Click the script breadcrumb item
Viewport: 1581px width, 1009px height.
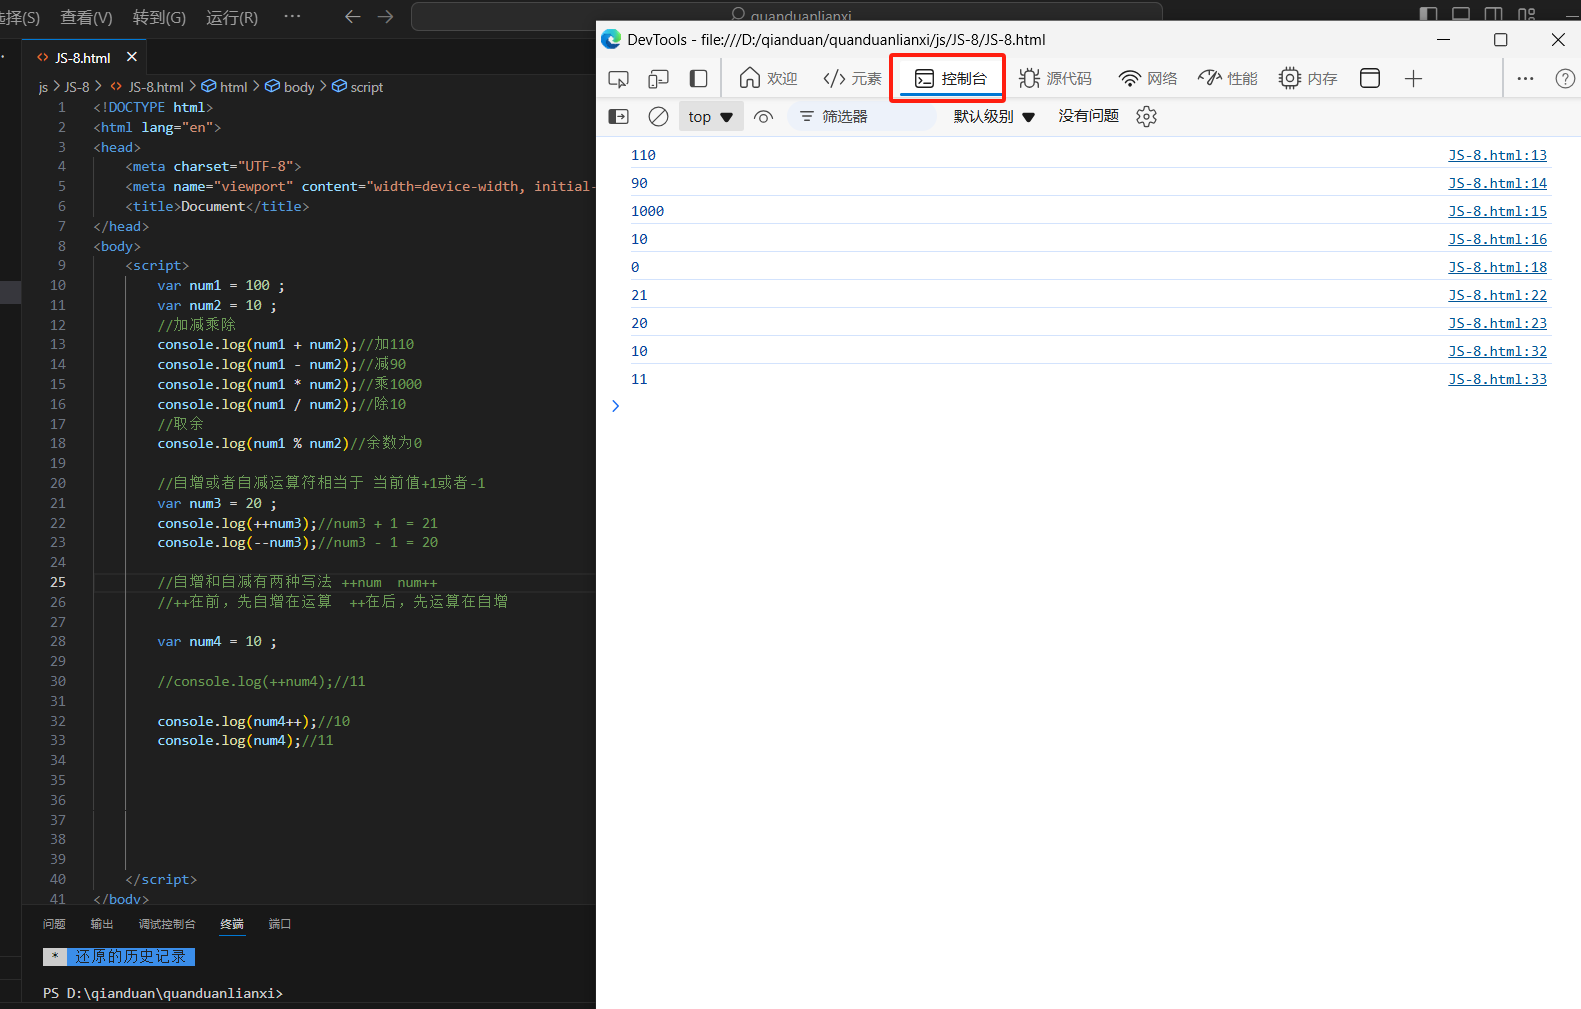coord(358,87)
